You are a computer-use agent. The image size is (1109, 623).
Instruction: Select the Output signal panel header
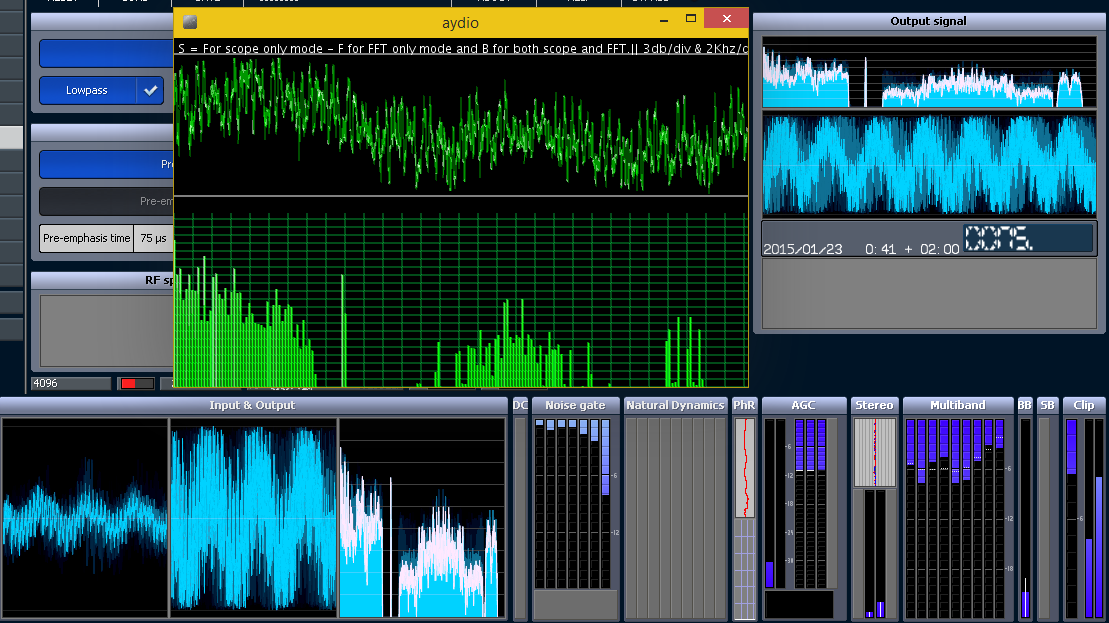928,21
